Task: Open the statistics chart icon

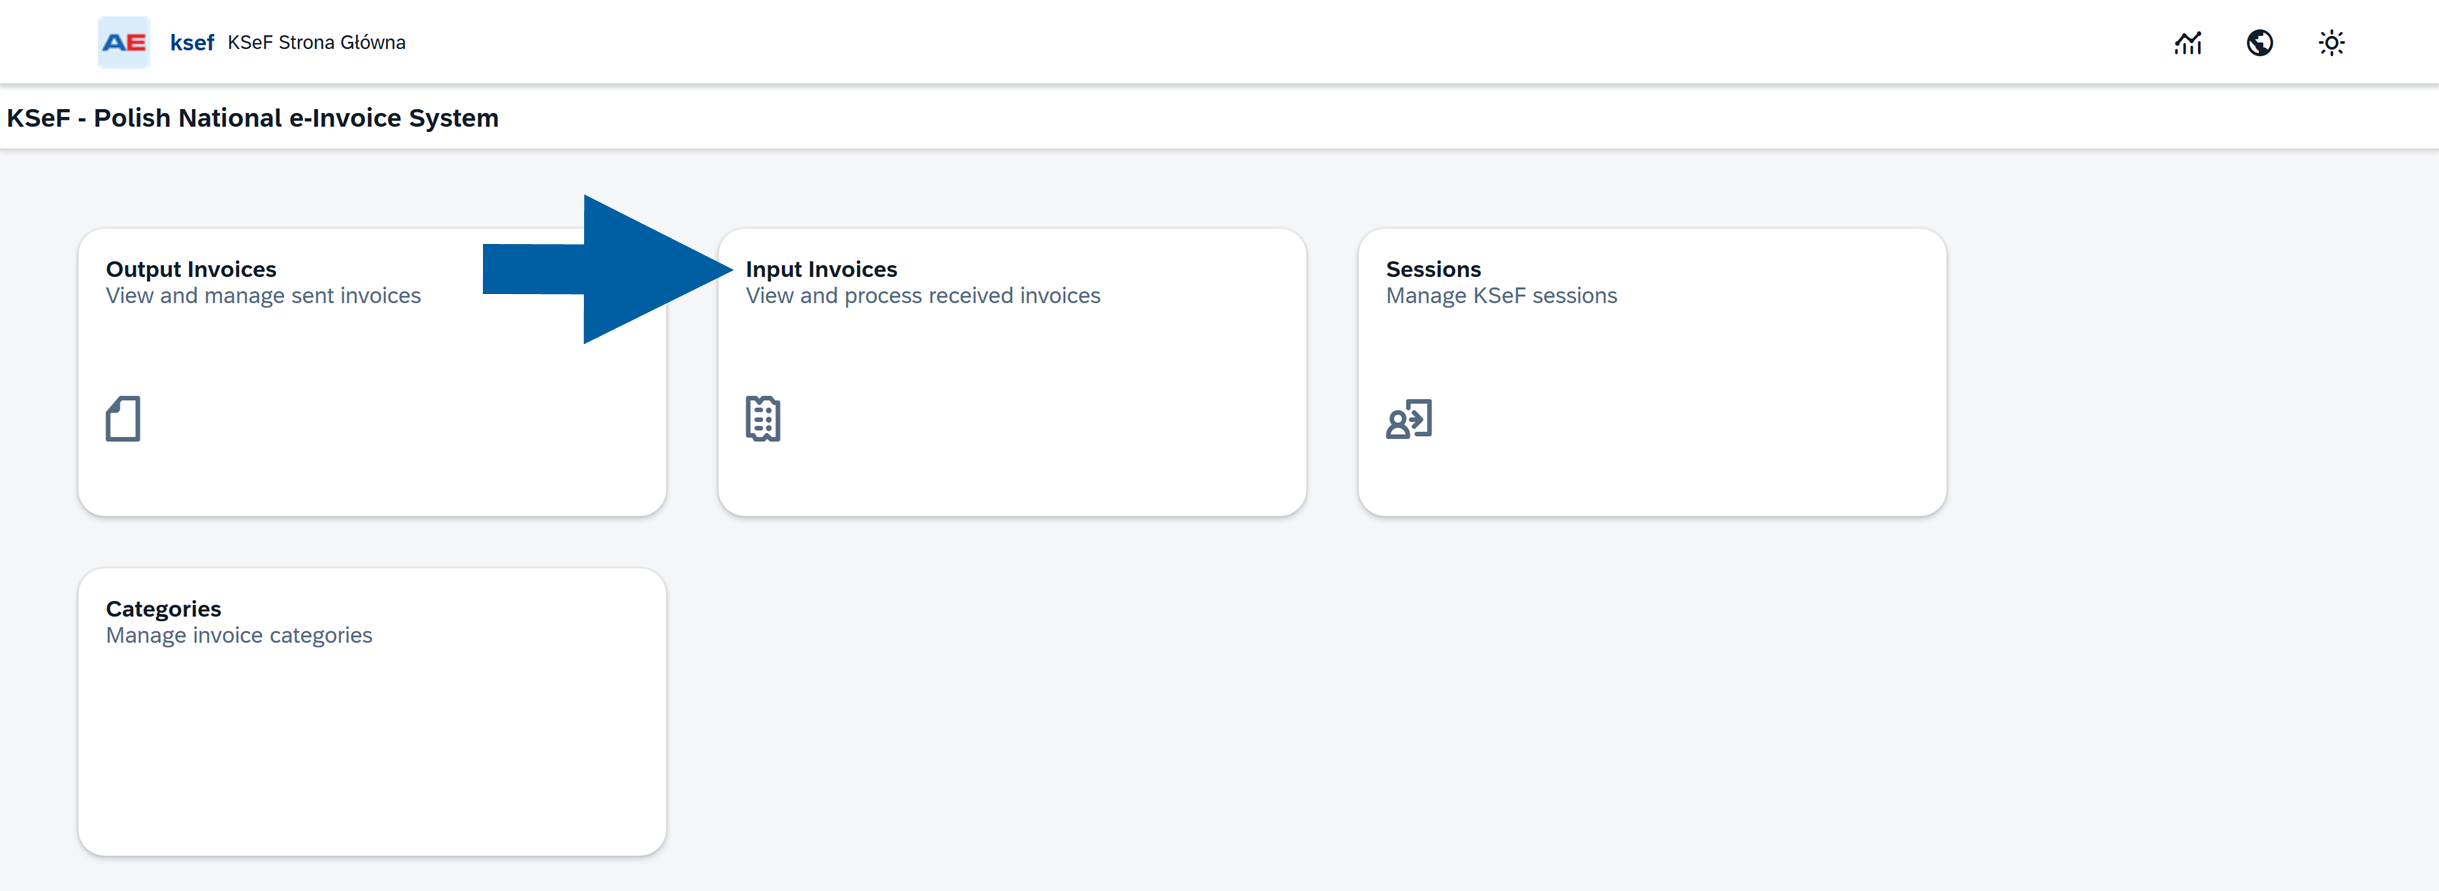Action: click(2187, 43)
